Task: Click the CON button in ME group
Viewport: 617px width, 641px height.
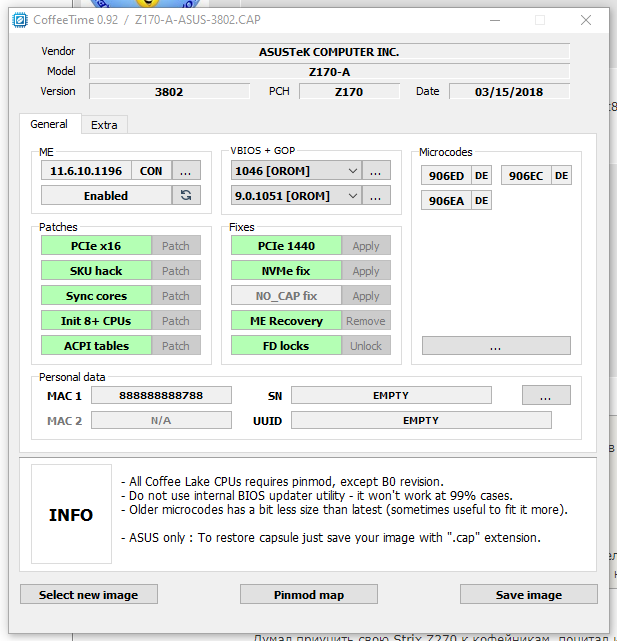Action: (151, 170)
